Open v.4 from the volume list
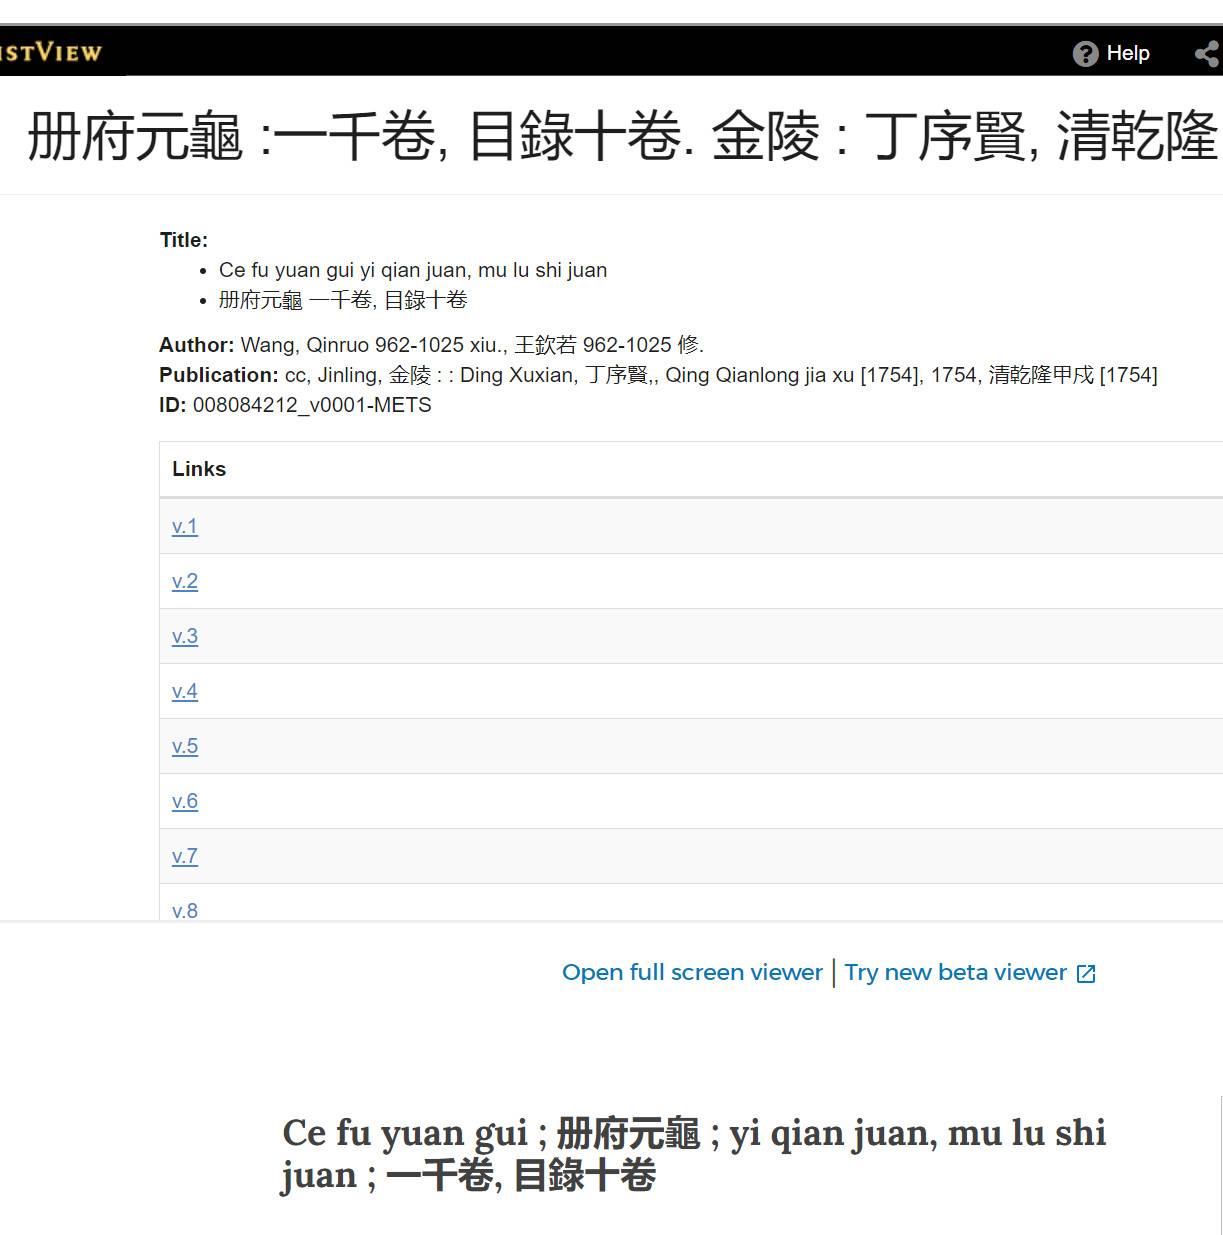 184,690
